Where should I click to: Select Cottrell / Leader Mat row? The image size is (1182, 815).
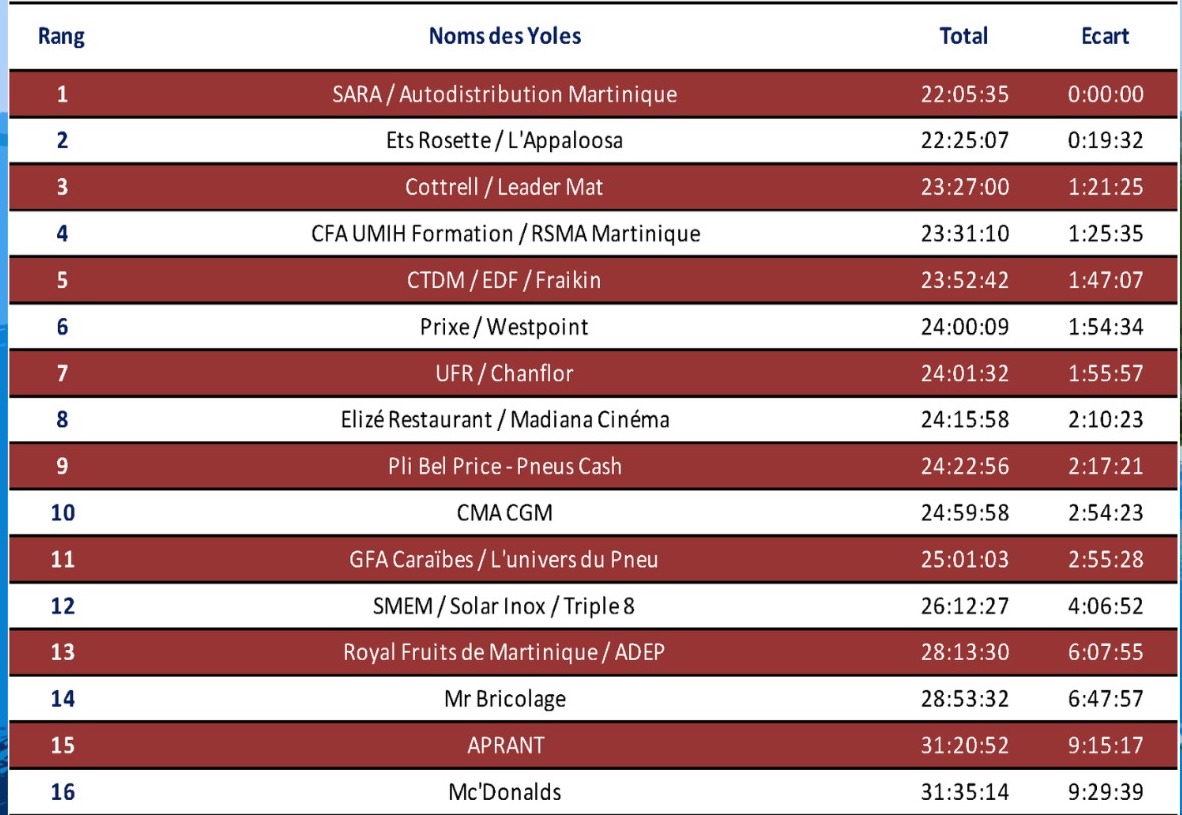click(593, 187)
